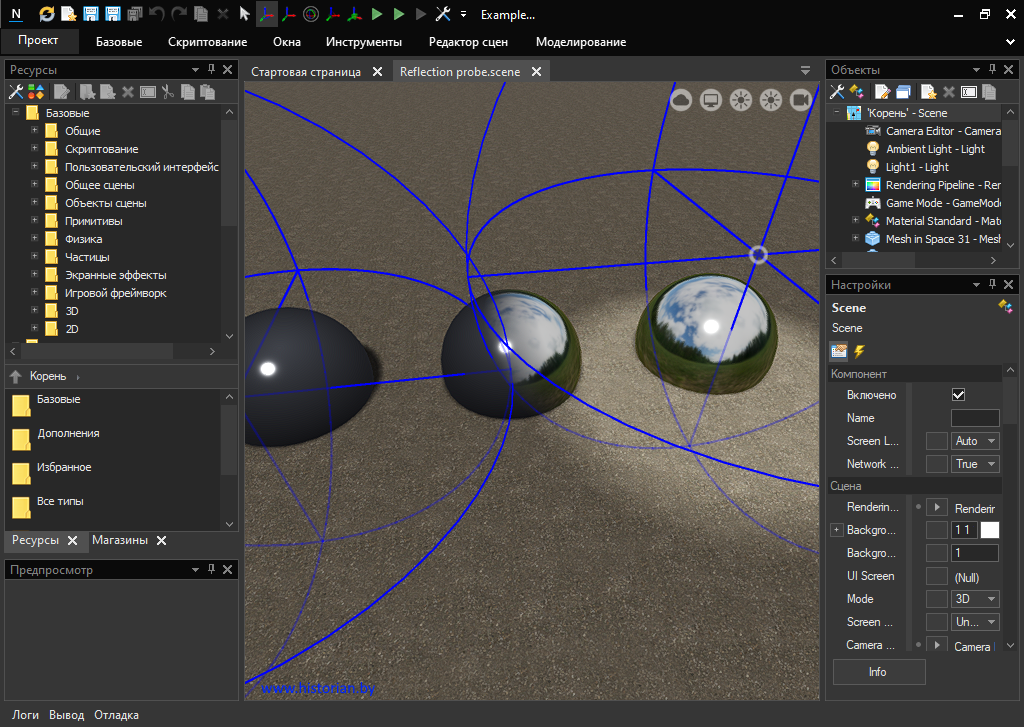
Task: Click the green Play button in toolbar
Action: pos(376,15)
